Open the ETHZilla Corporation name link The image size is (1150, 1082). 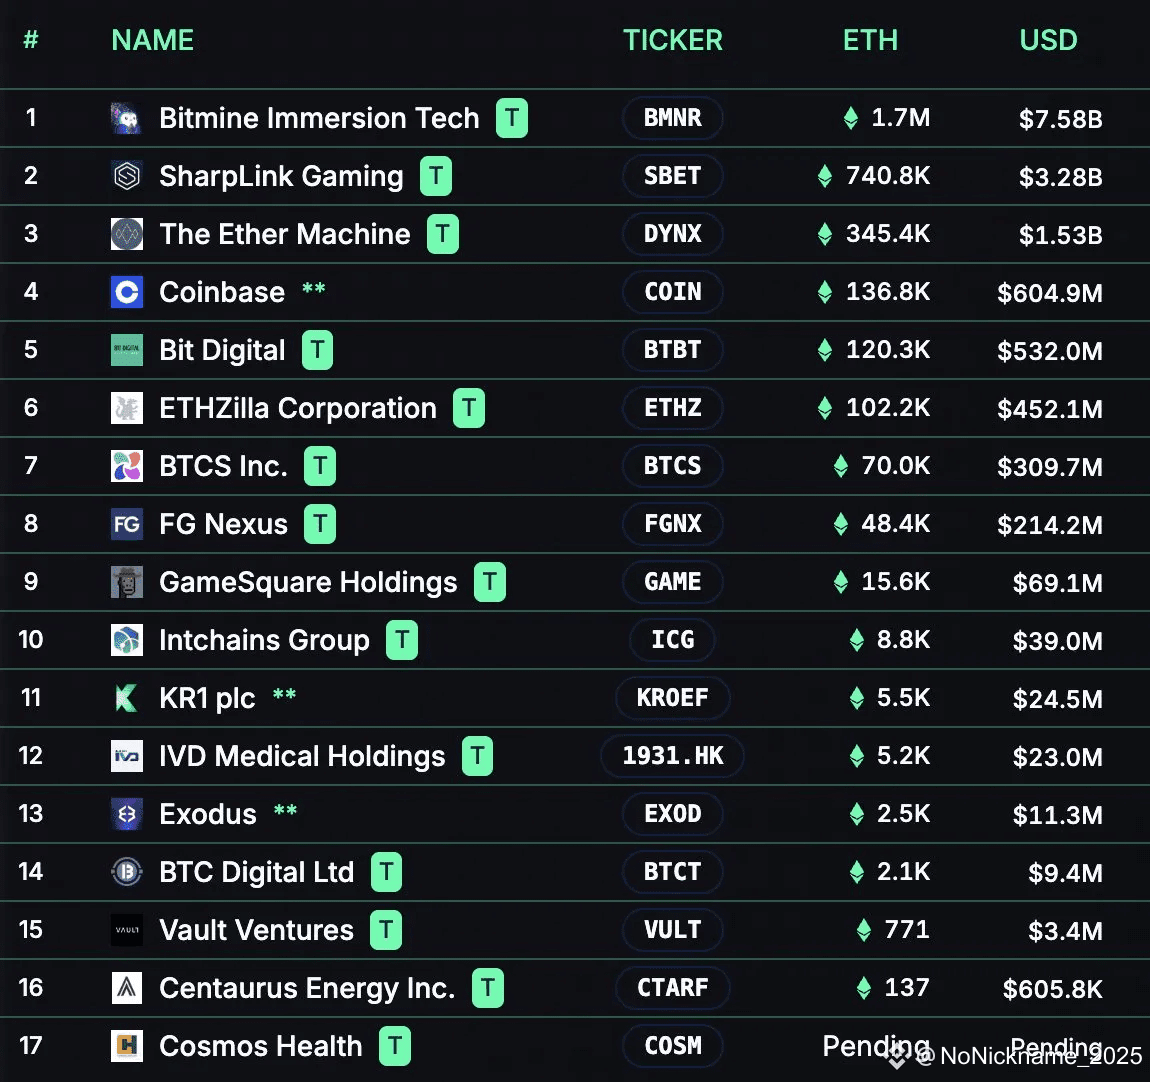(x=298, y=408)
